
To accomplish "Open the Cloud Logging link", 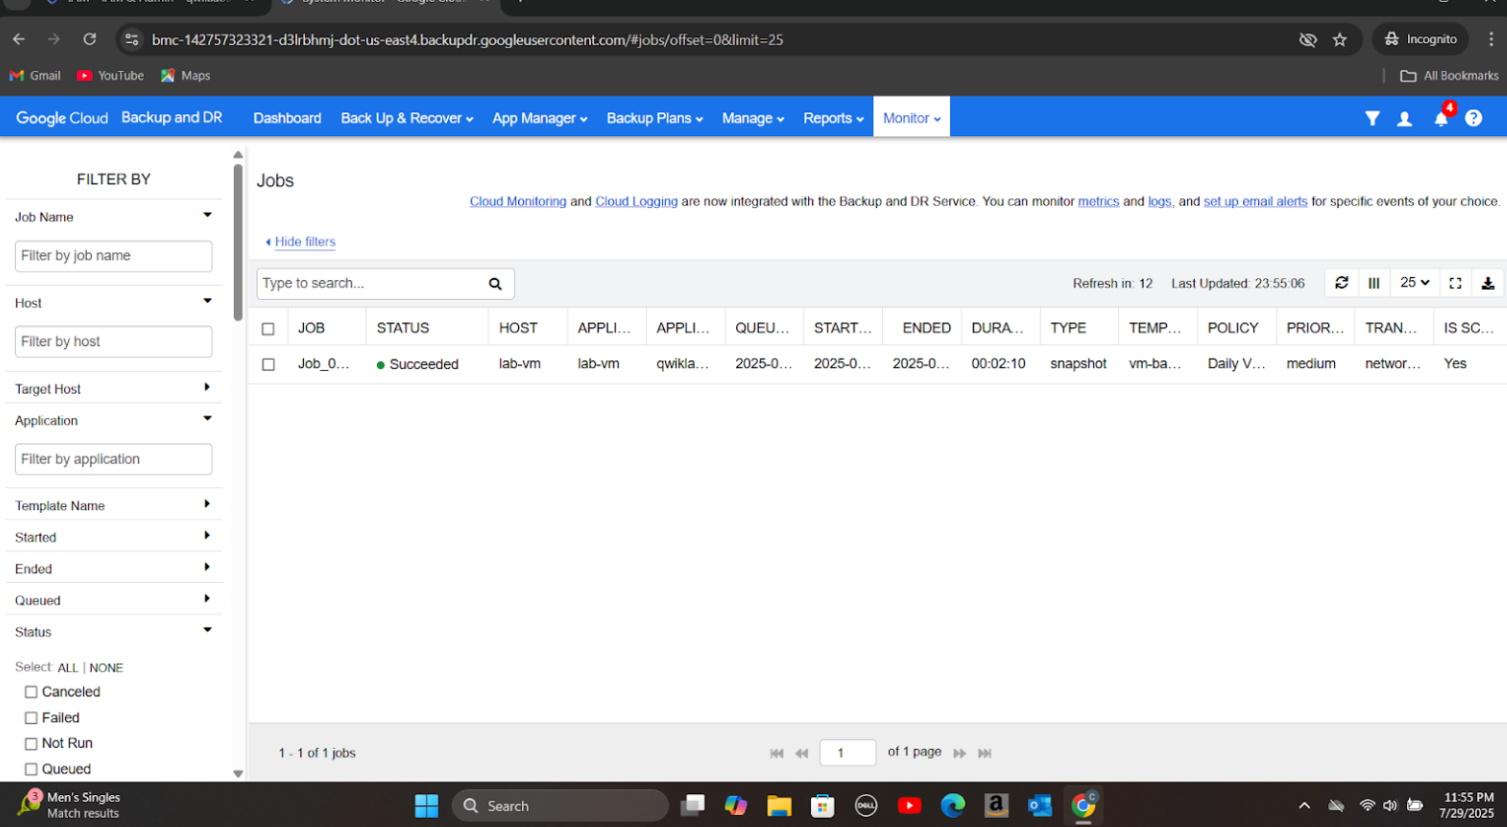I will pos(636,201).
